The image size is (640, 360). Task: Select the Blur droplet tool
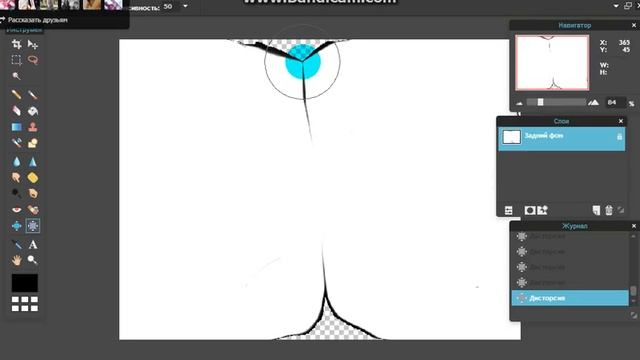16,162
